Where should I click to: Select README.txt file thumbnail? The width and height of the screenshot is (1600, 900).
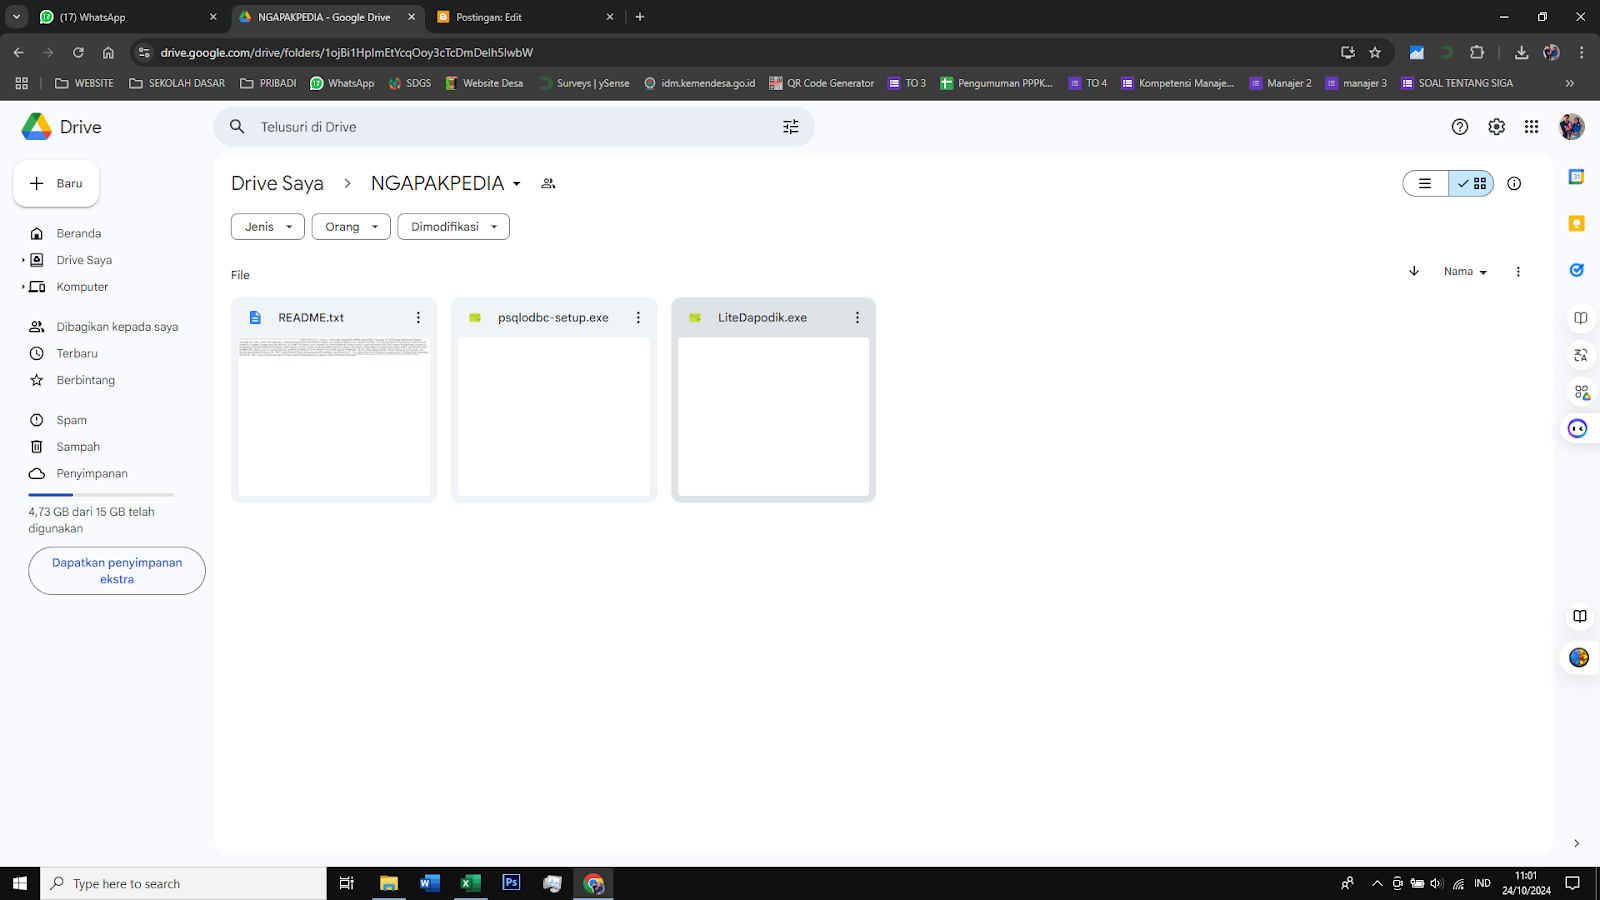(x=334, y=416)
